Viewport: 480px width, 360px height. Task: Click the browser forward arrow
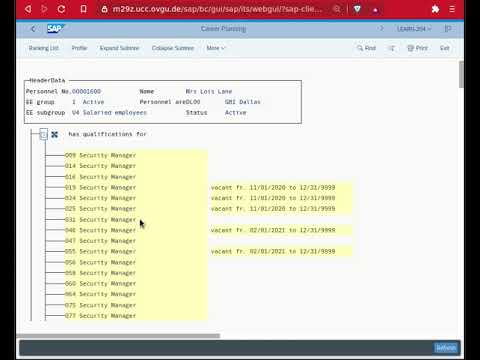(44, 9)
